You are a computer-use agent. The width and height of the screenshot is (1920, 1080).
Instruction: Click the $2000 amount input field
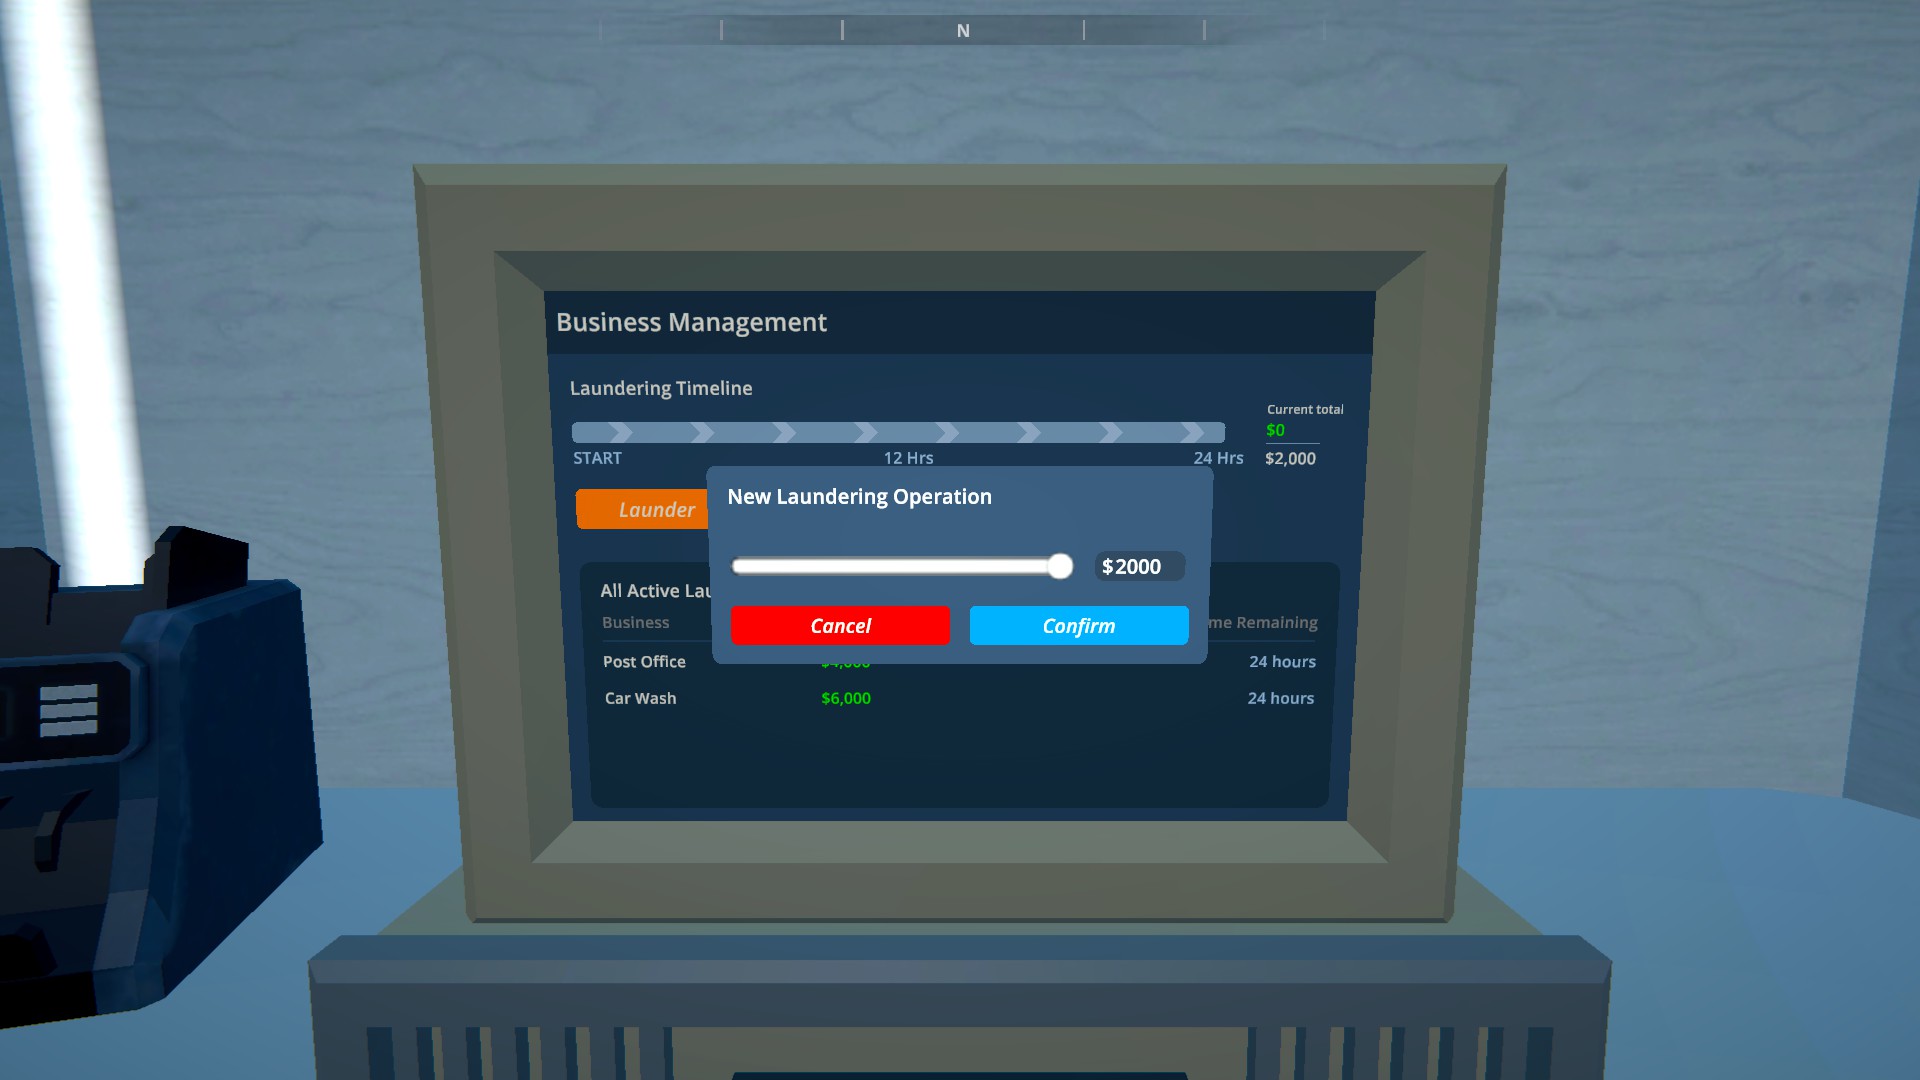[1138, 567]
